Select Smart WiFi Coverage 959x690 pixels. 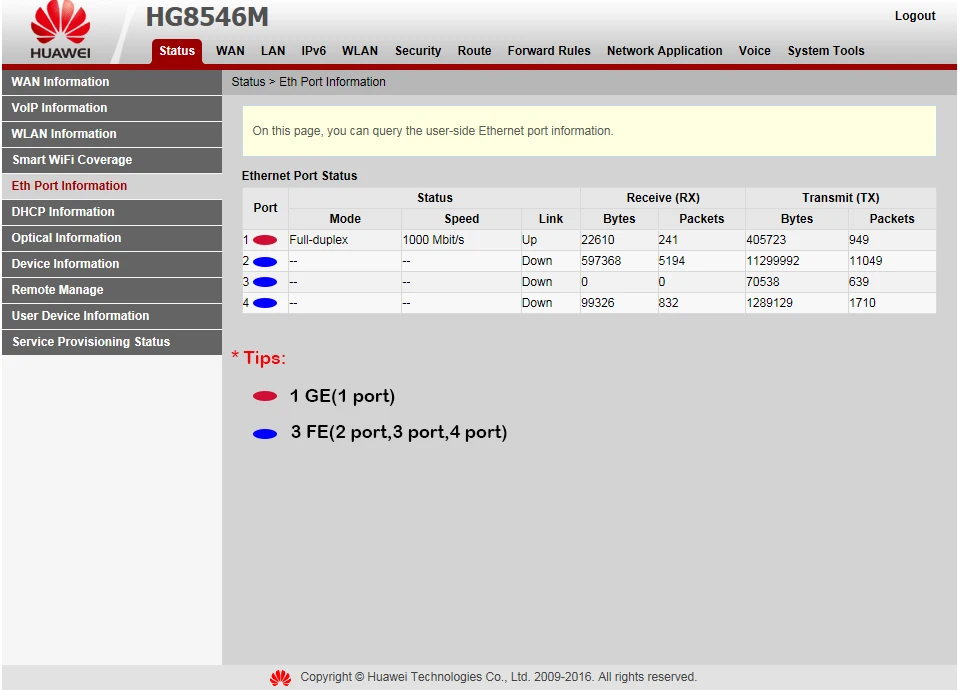pyautogui.click(x=112, y=160)
